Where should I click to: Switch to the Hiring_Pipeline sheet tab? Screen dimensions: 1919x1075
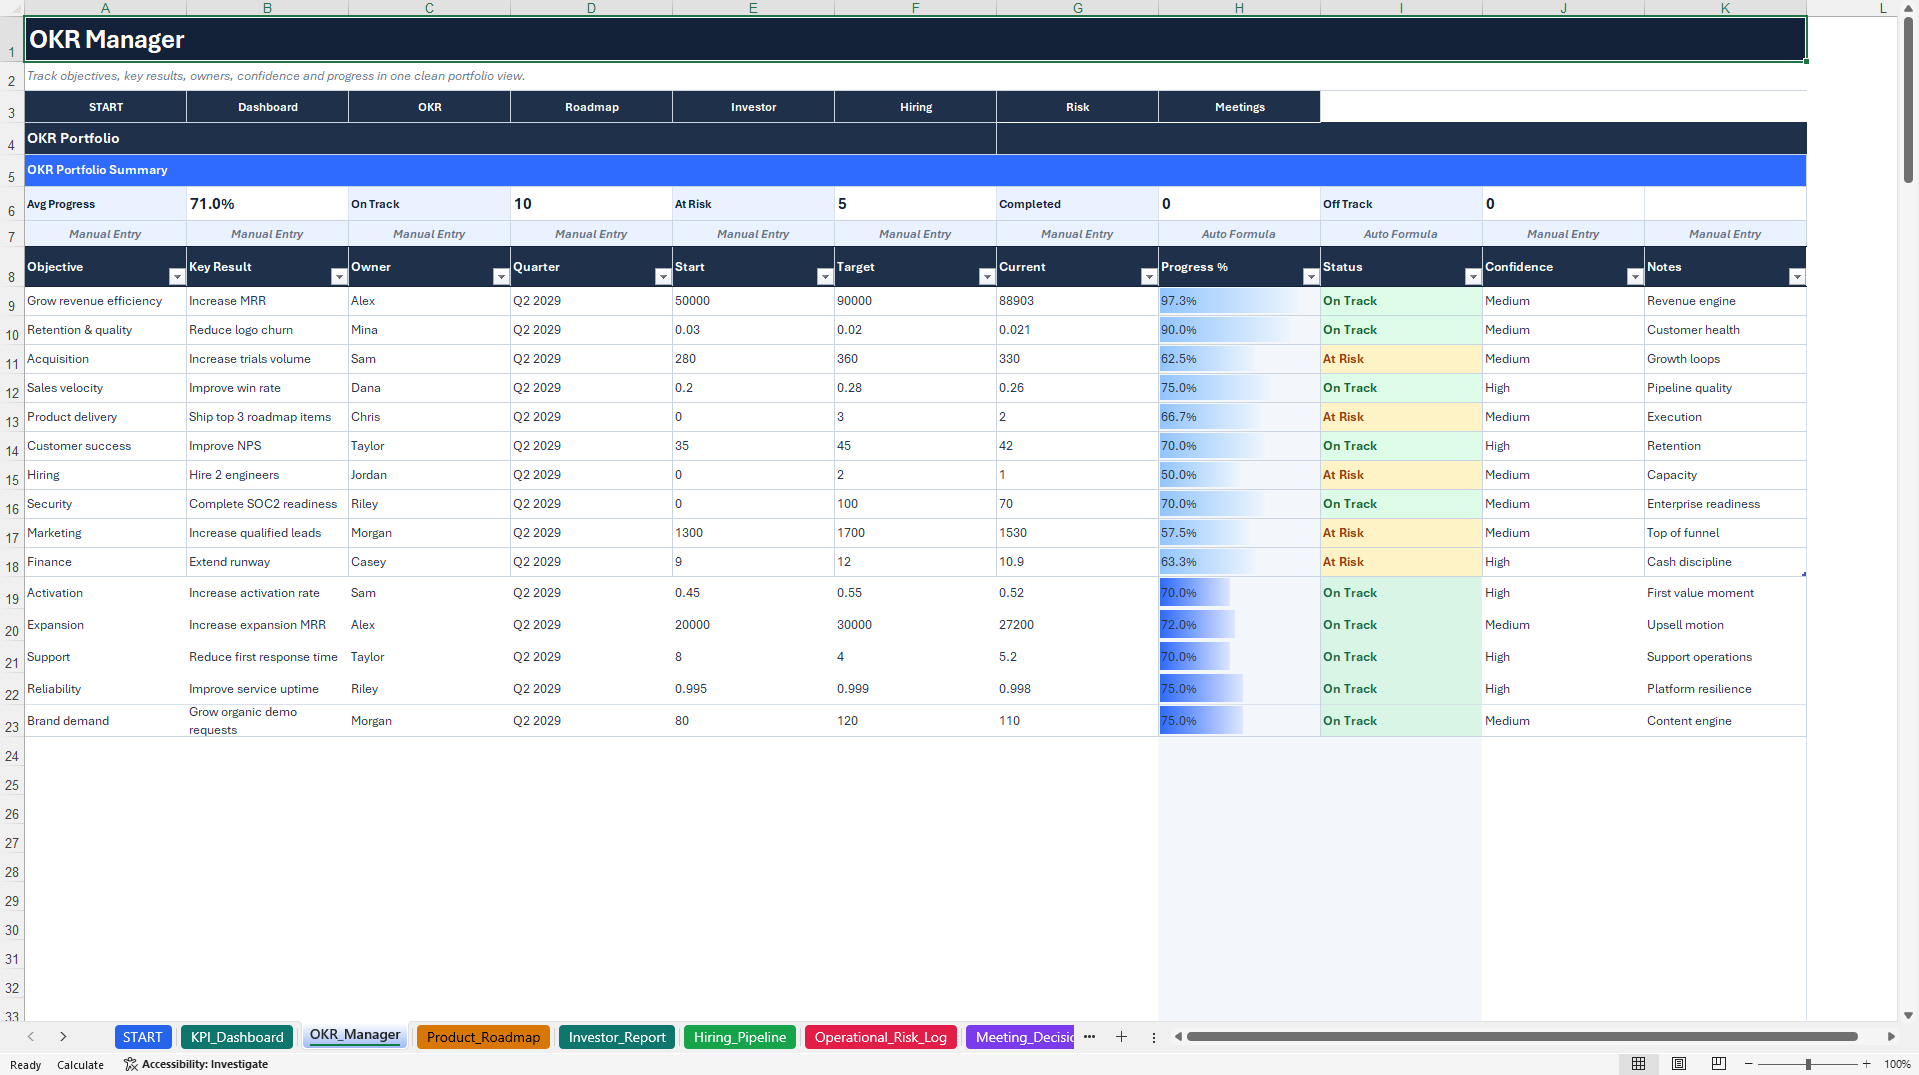[740, 1037]
